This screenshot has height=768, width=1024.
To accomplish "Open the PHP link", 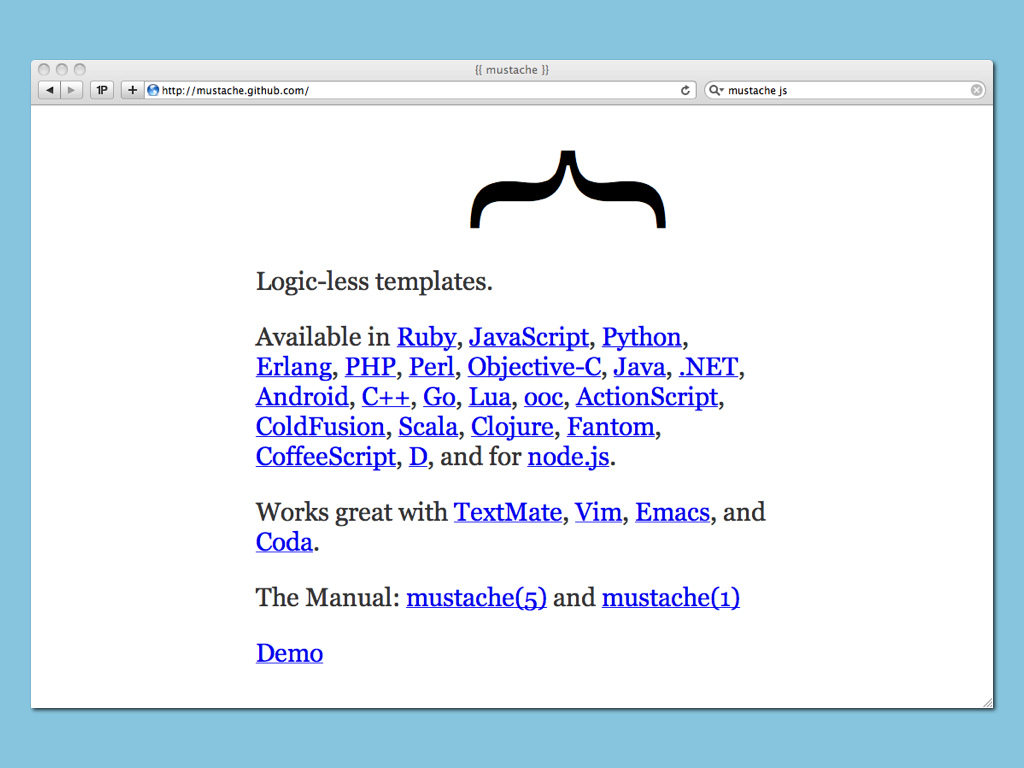I will pyautogui.click(x=370, y=367).
